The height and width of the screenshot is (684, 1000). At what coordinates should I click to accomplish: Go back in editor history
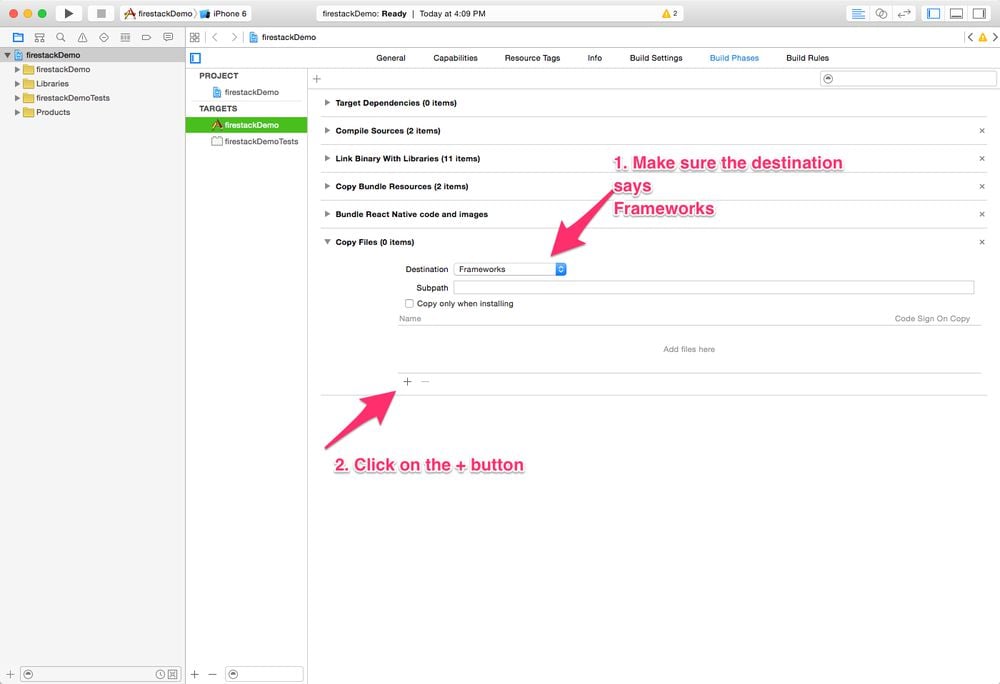pos(215,38)
